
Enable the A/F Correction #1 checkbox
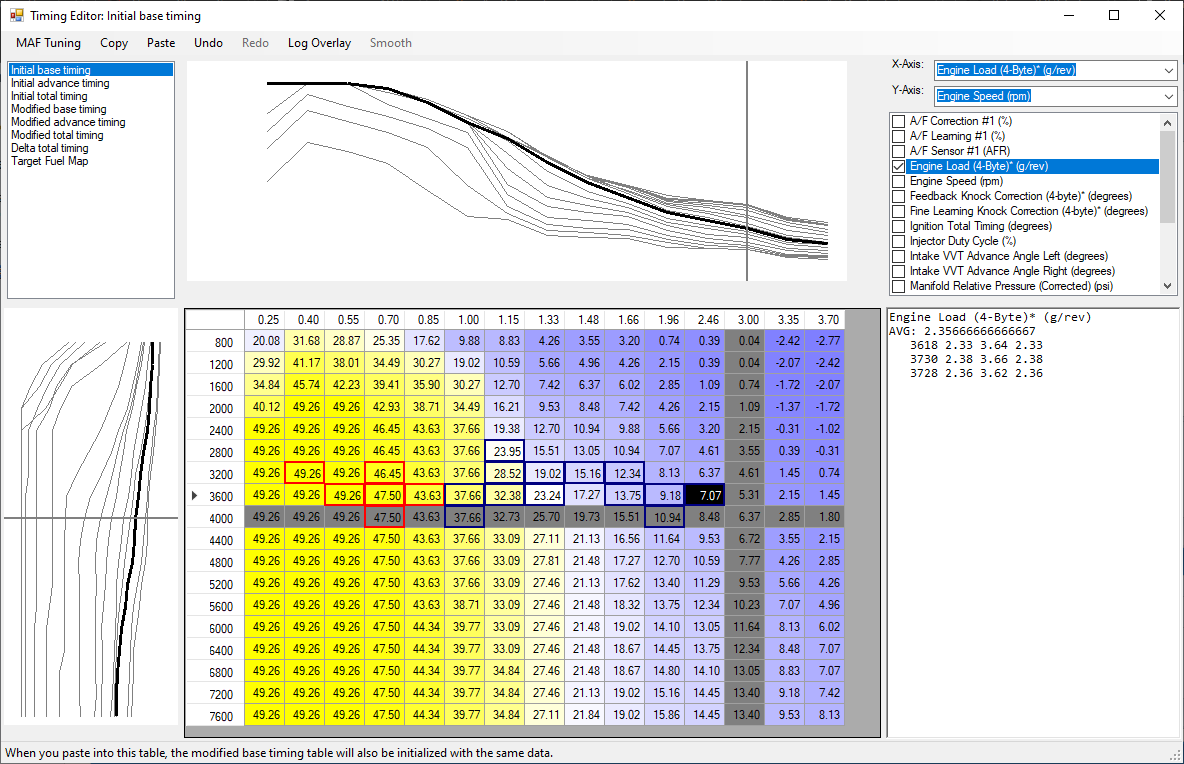click(x=898, y=121)
